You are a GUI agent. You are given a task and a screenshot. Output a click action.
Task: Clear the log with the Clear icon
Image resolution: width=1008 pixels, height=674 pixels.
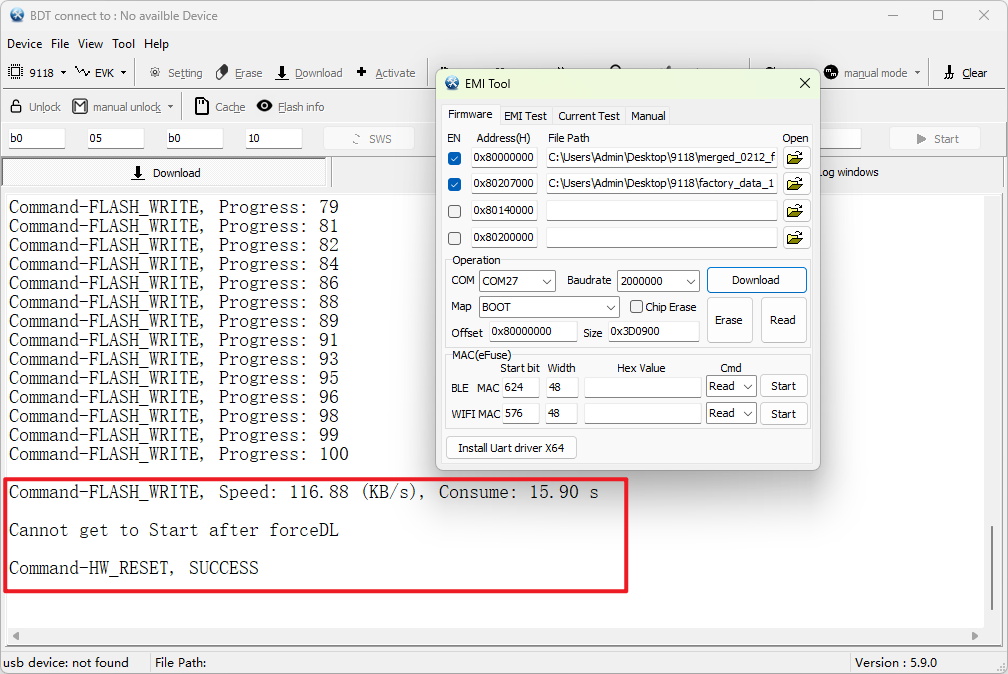coord(948,73)
